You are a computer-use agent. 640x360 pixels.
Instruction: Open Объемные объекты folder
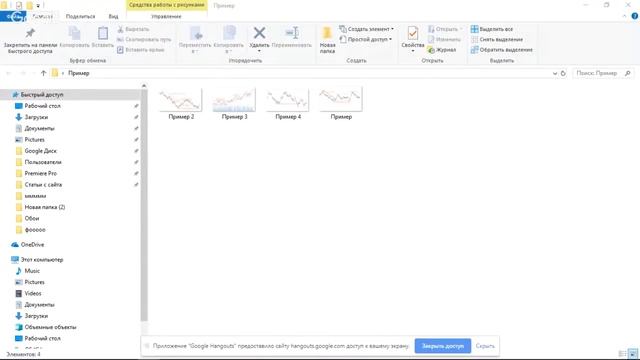click(x=46, y=327)
